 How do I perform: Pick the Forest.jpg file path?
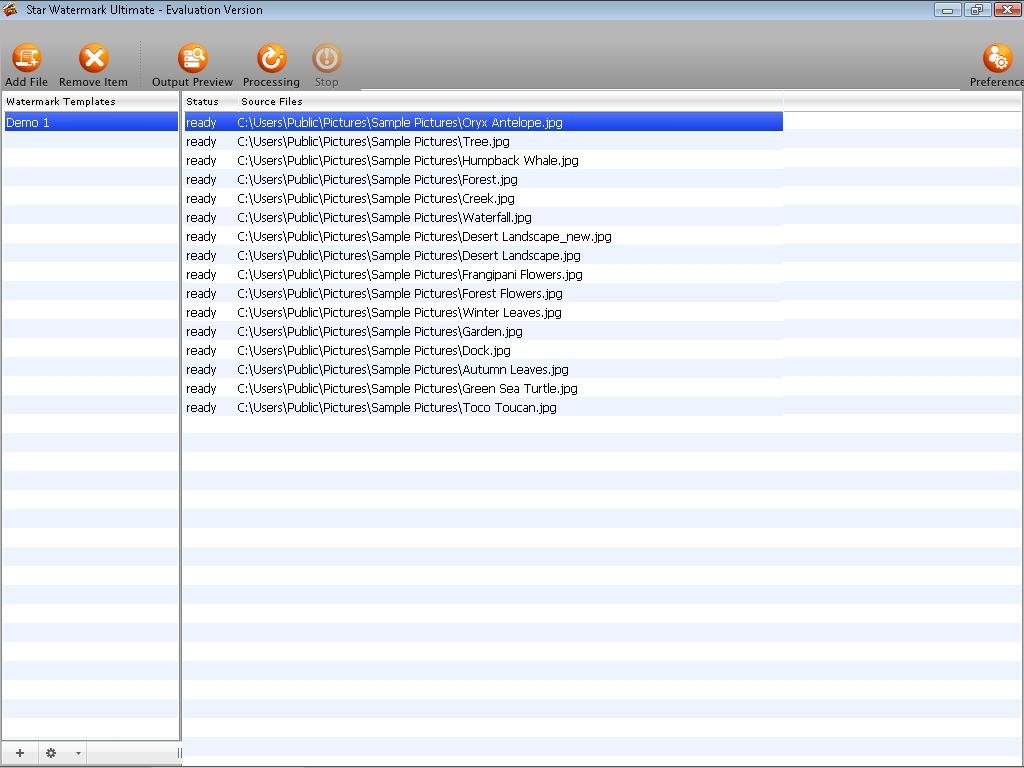point(377,179)
